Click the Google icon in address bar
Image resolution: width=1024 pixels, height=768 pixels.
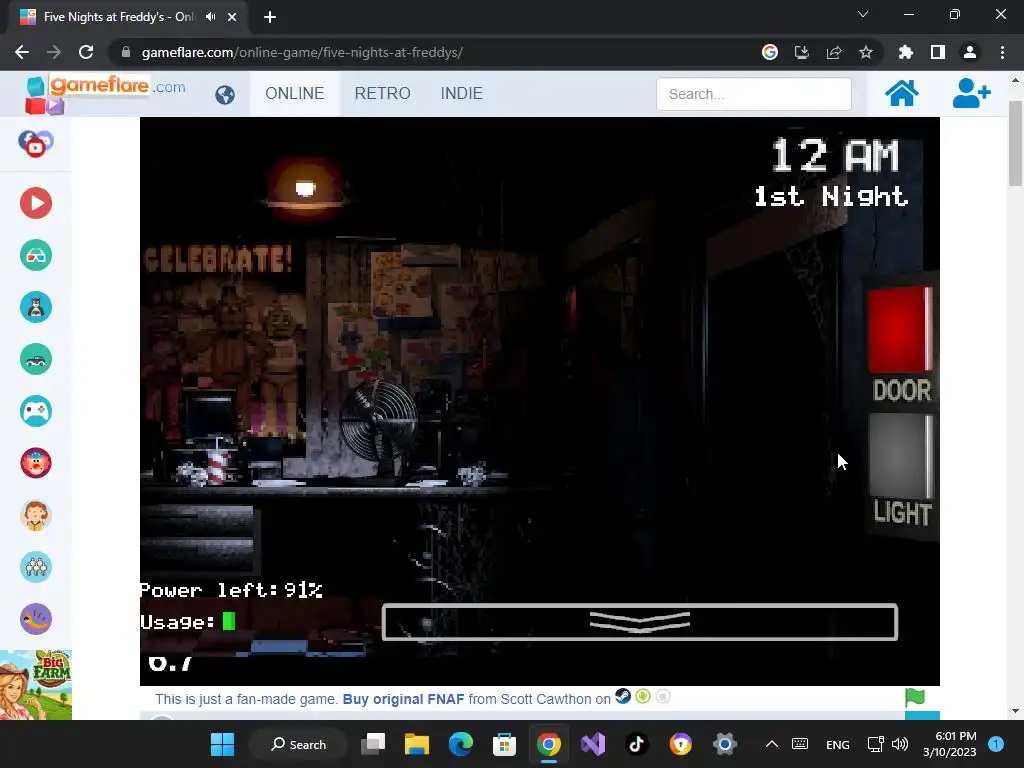tap(770, 52)
